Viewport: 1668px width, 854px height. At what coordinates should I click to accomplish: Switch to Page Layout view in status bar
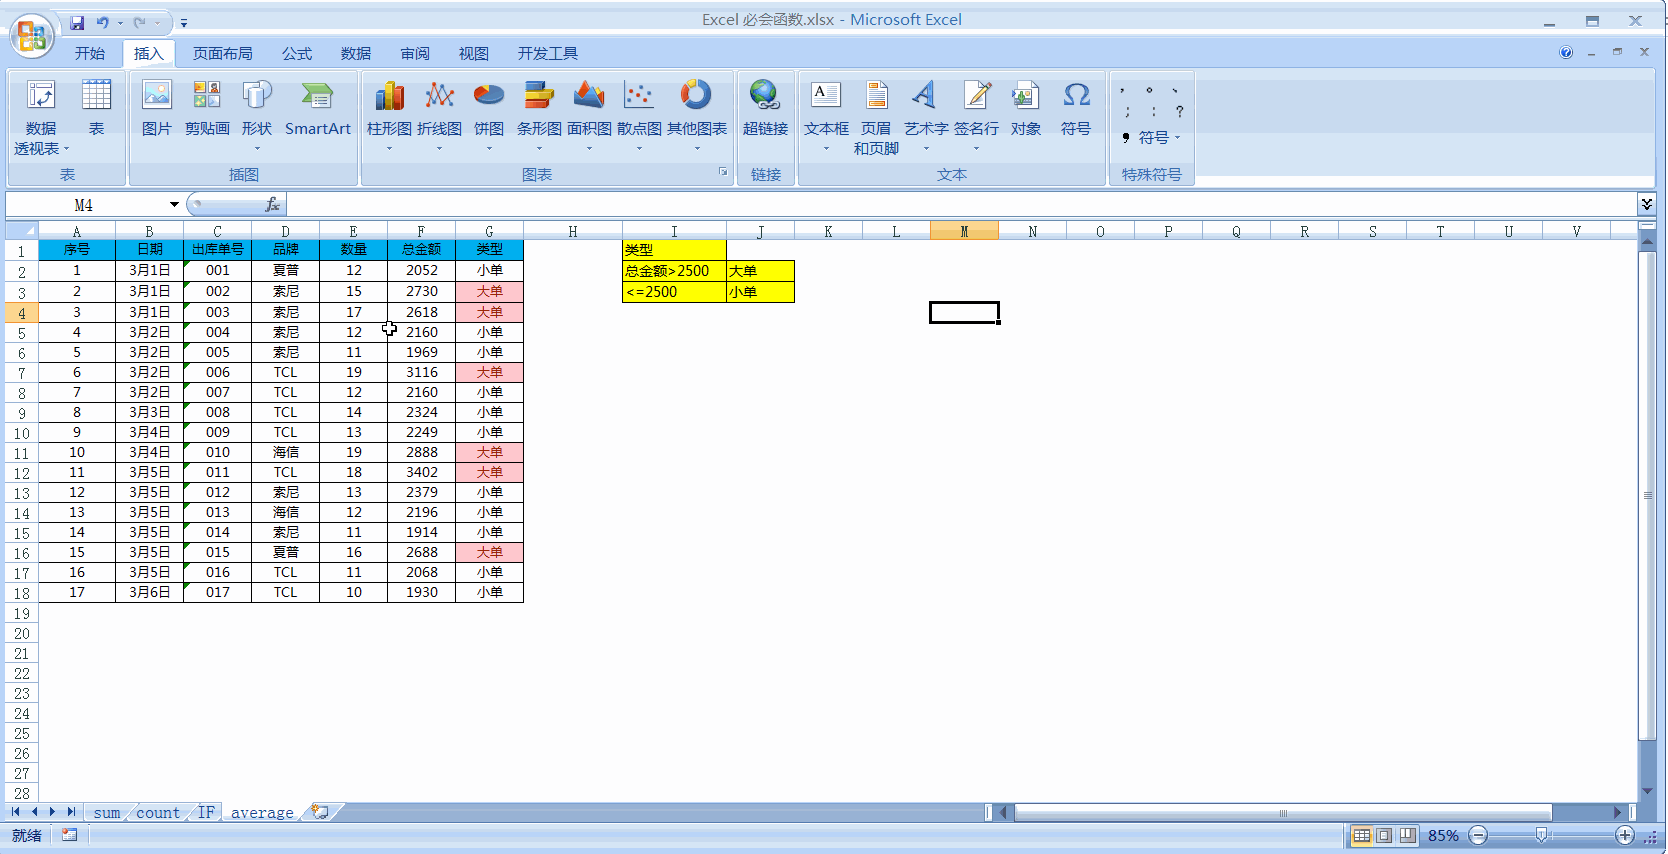1384,835
